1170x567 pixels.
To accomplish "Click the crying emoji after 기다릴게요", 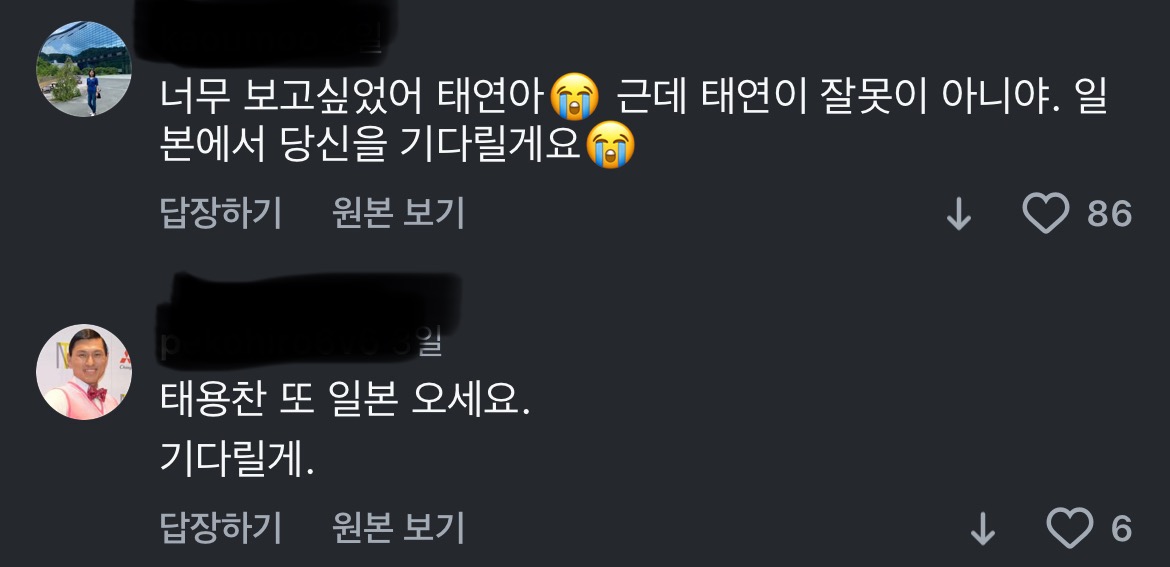I will click(610, 144).
